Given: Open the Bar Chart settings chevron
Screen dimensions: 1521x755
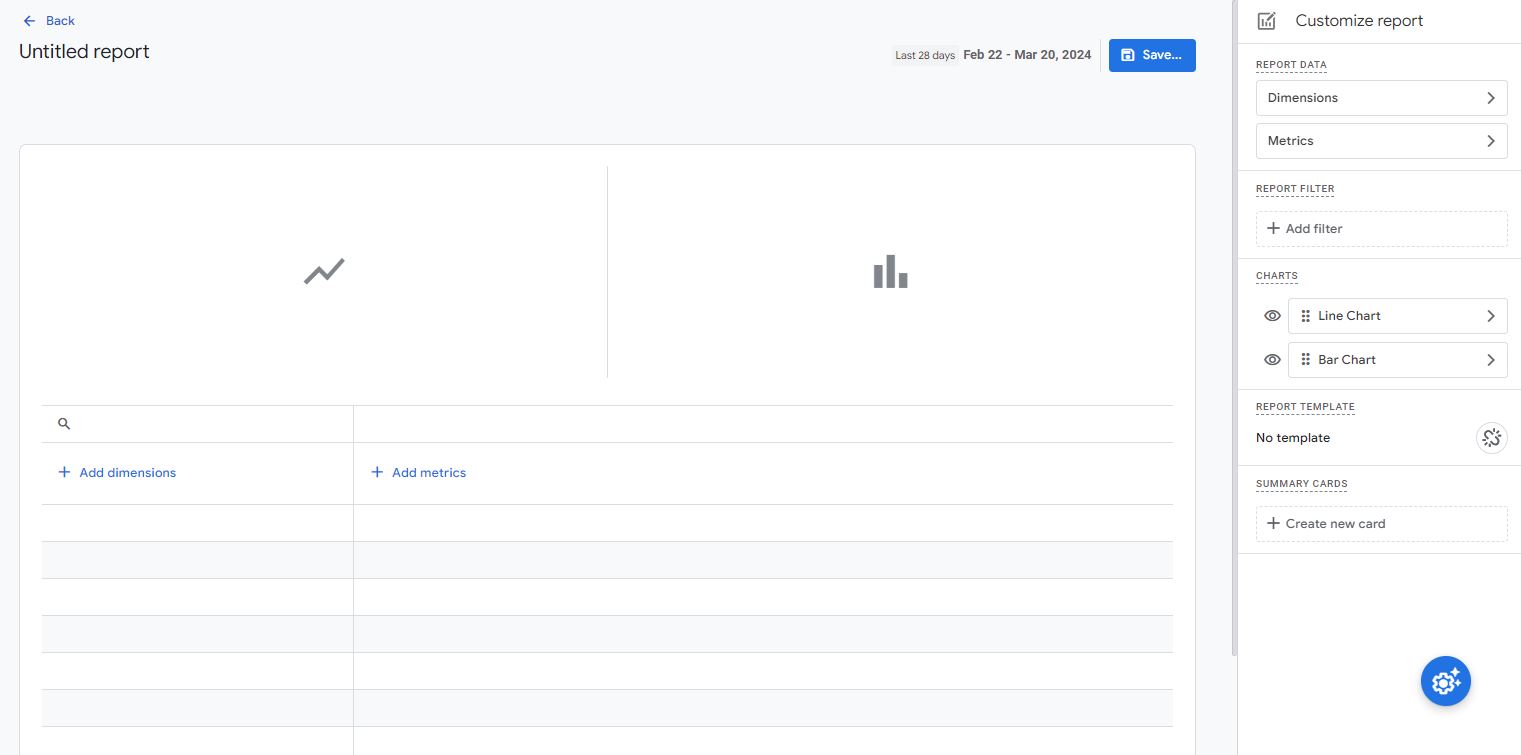Looking at the screenshot, I should [x=1489, y=359].
